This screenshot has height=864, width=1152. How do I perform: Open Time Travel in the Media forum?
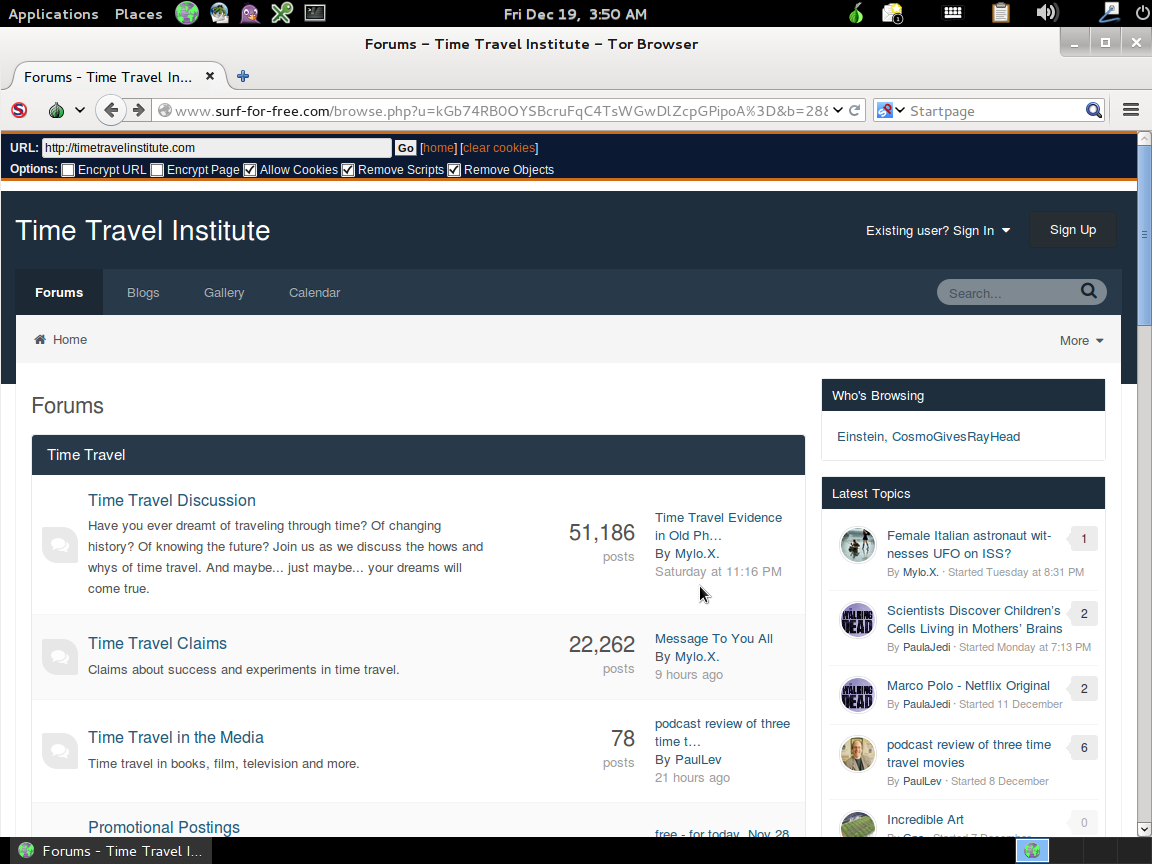click(x=176, y=738)
